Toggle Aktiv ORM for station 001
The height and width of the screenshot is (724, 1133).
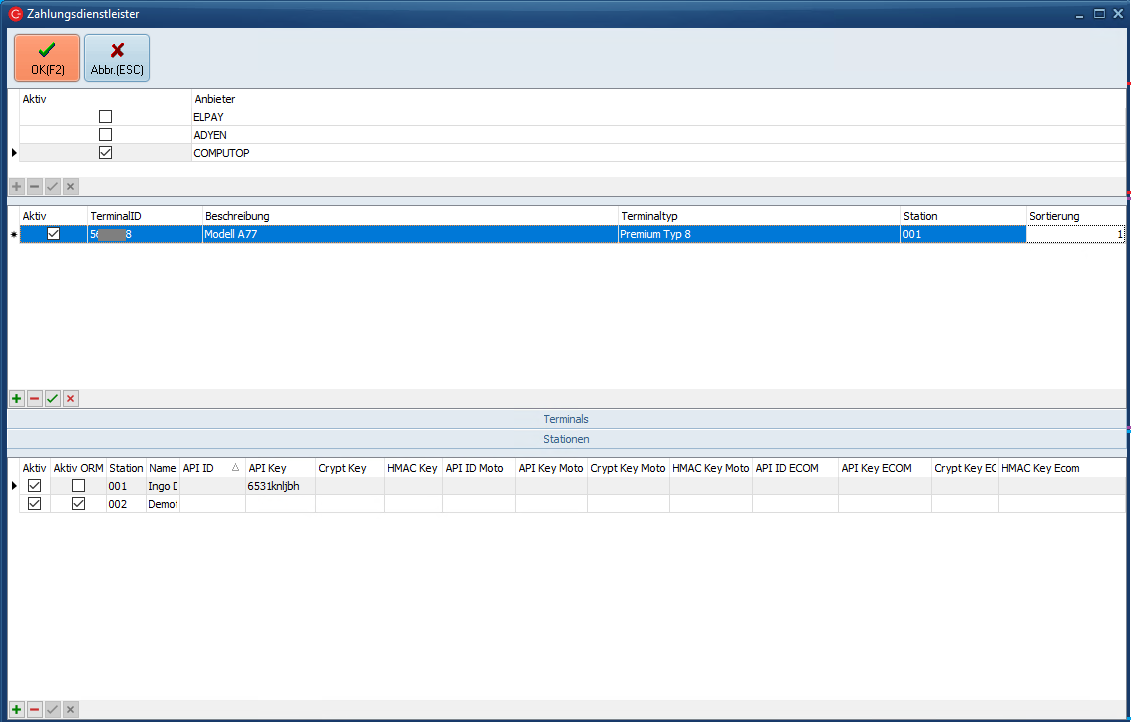[x=78, y=486]
